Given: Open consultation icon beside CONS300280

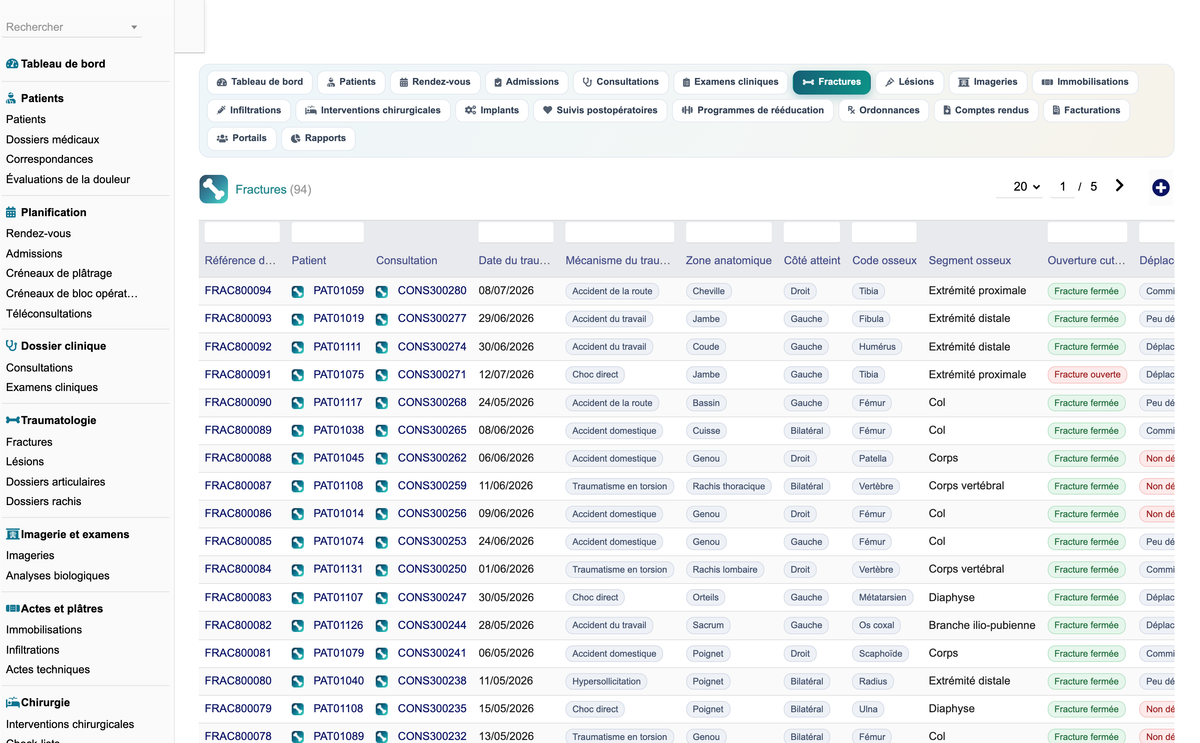Looking at the screenshot, I should tap(382, 291).
